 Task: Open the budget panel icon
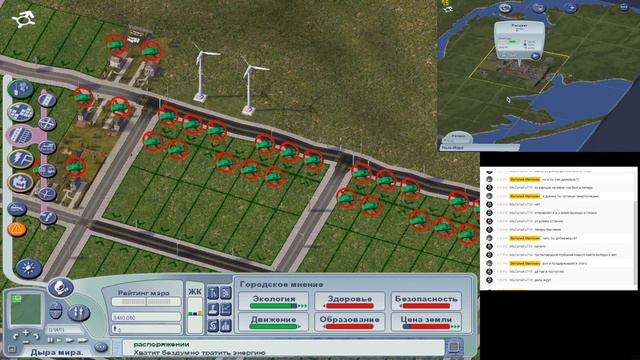[x=213, y=309]
